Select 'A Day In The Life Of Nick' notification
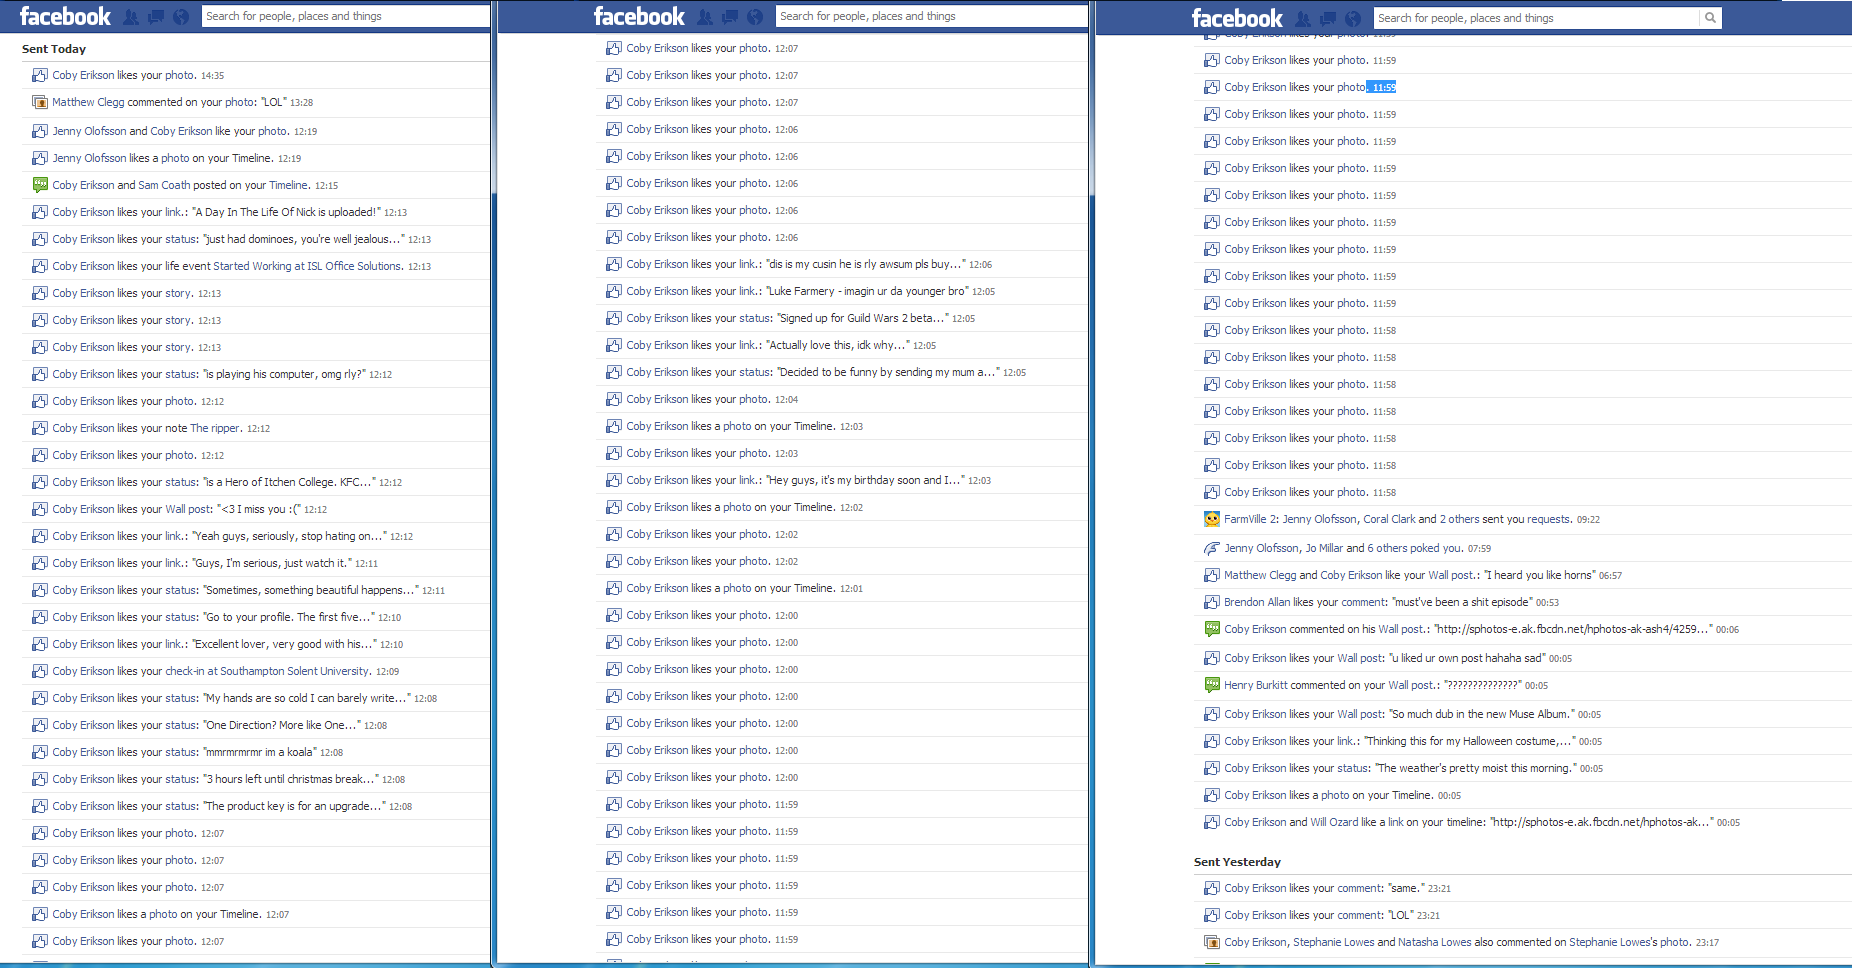This screenshot has width=1852, height=968. pos(256,212)
